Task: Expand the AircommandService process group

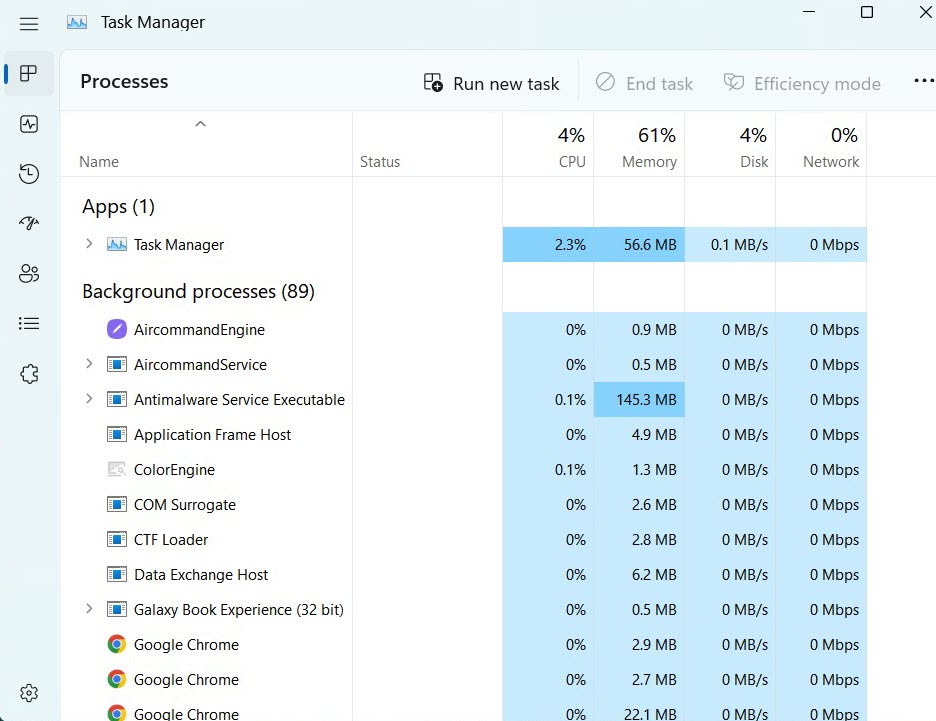Action: coord(89,363)
